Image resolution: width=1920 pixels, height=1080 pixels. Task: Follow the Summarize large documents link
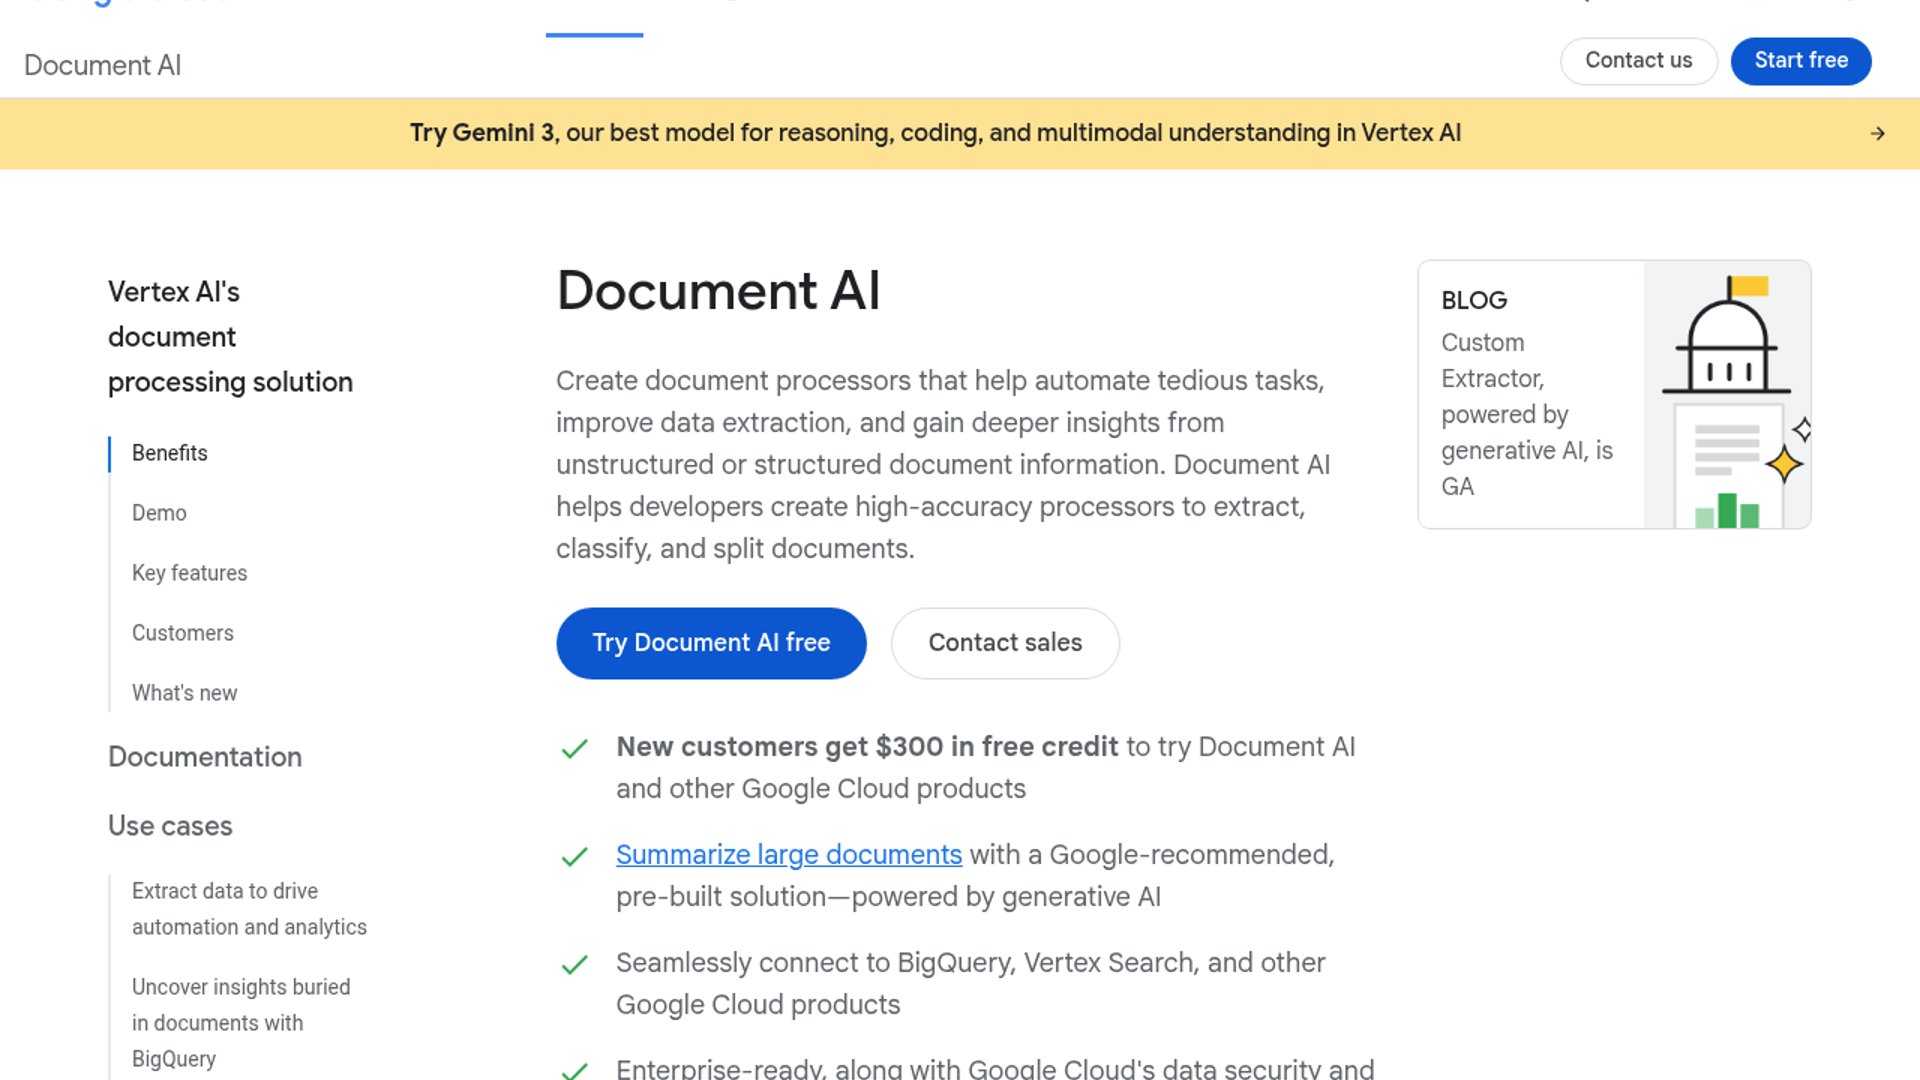coord(788,855)
